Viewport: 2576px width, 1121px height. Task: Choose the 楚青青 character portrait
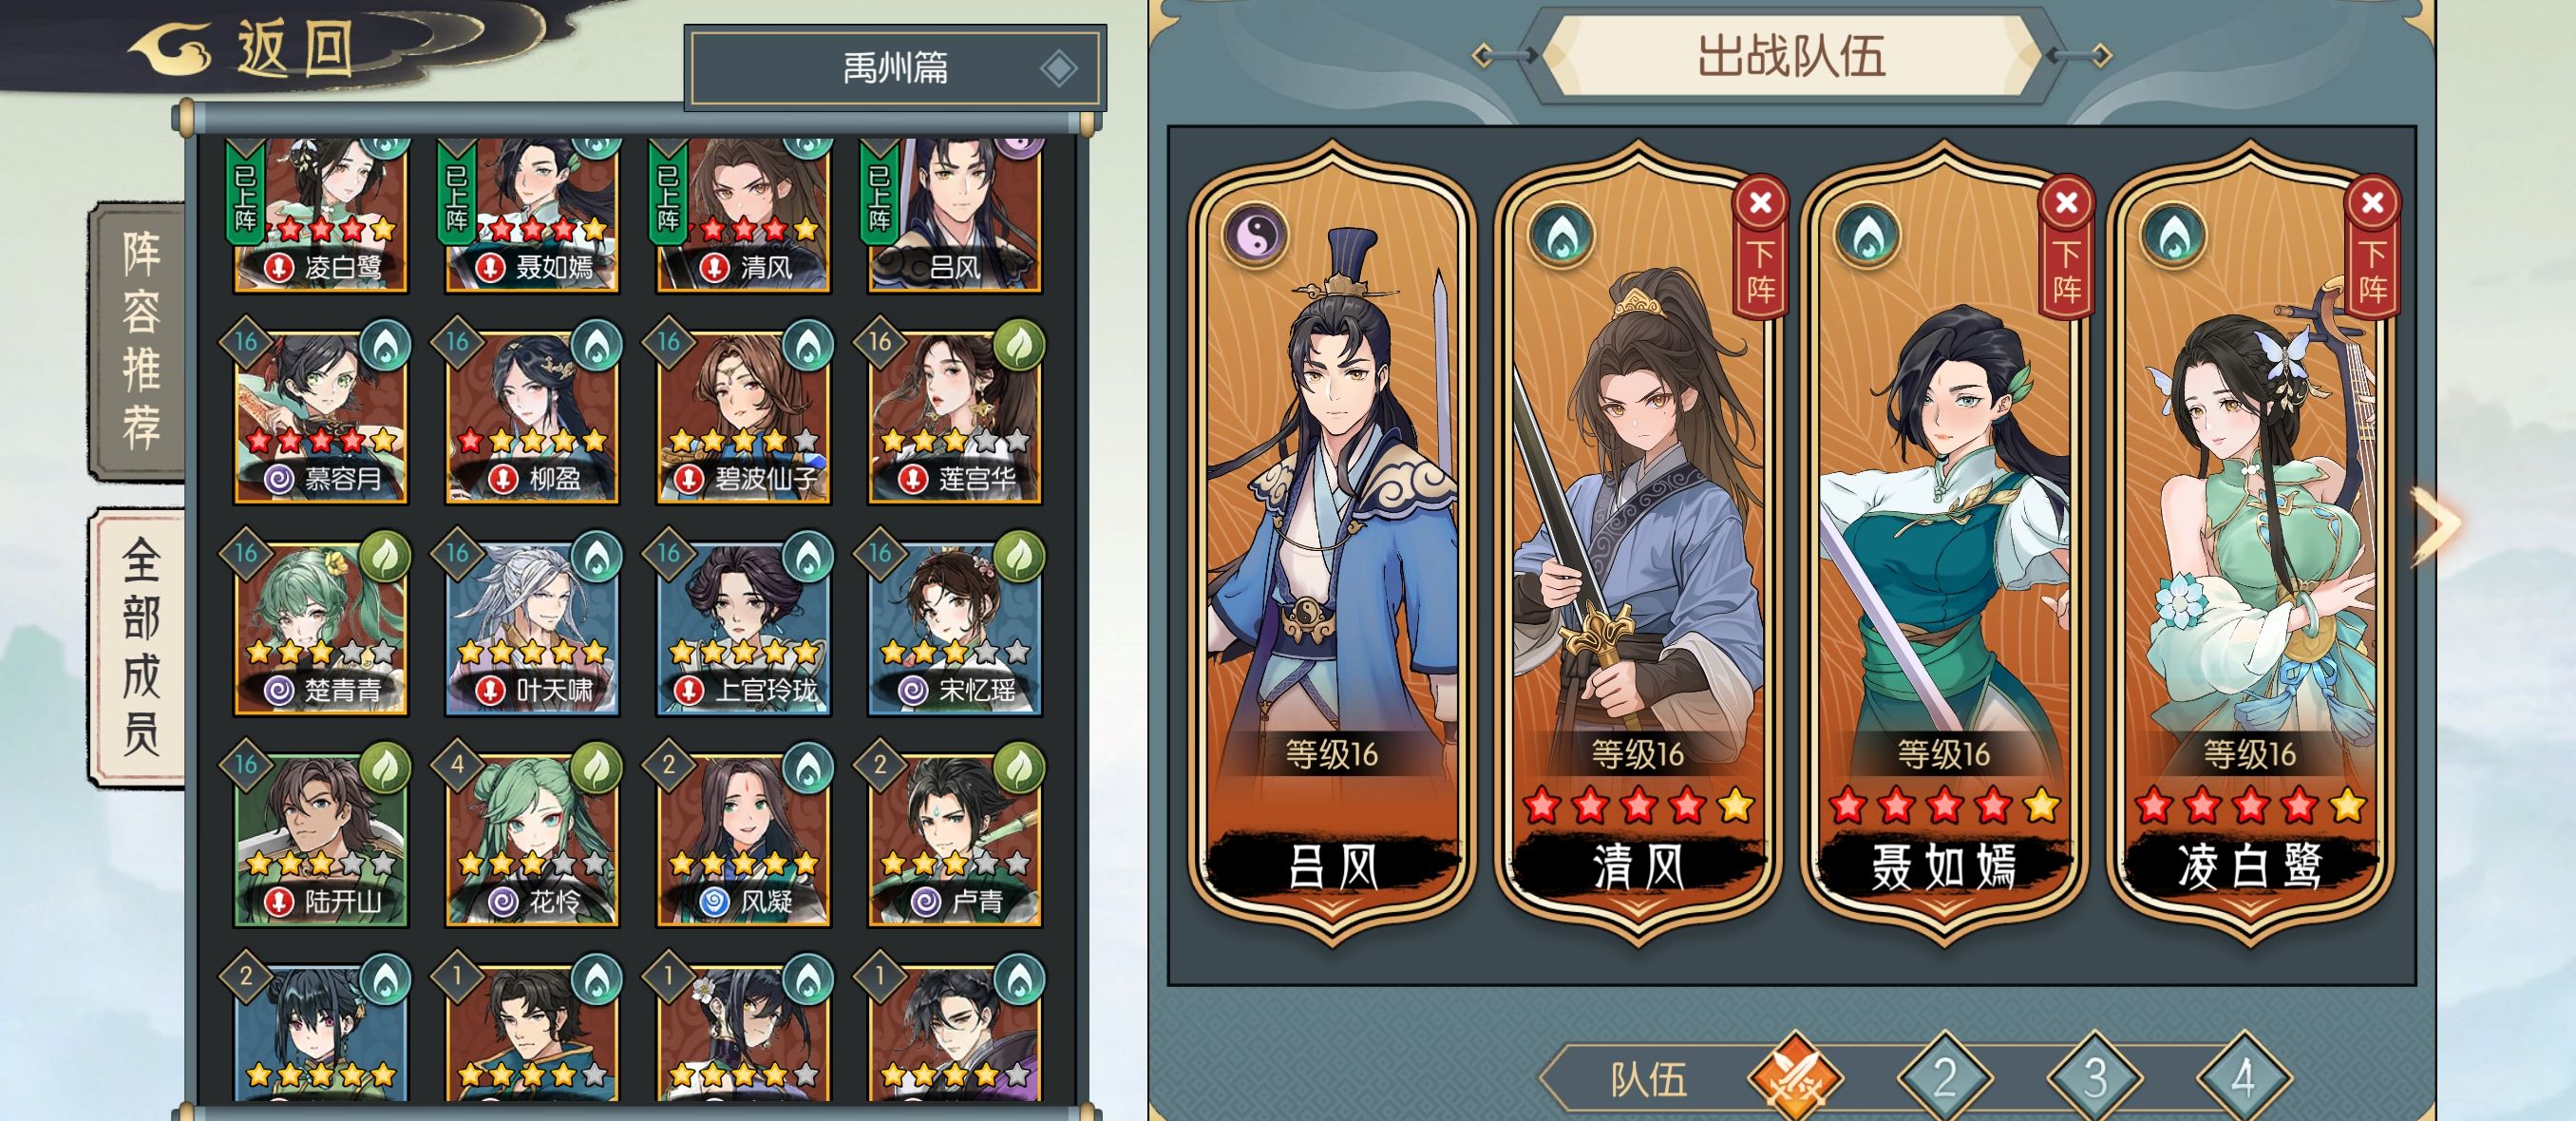tap(320, 628)
